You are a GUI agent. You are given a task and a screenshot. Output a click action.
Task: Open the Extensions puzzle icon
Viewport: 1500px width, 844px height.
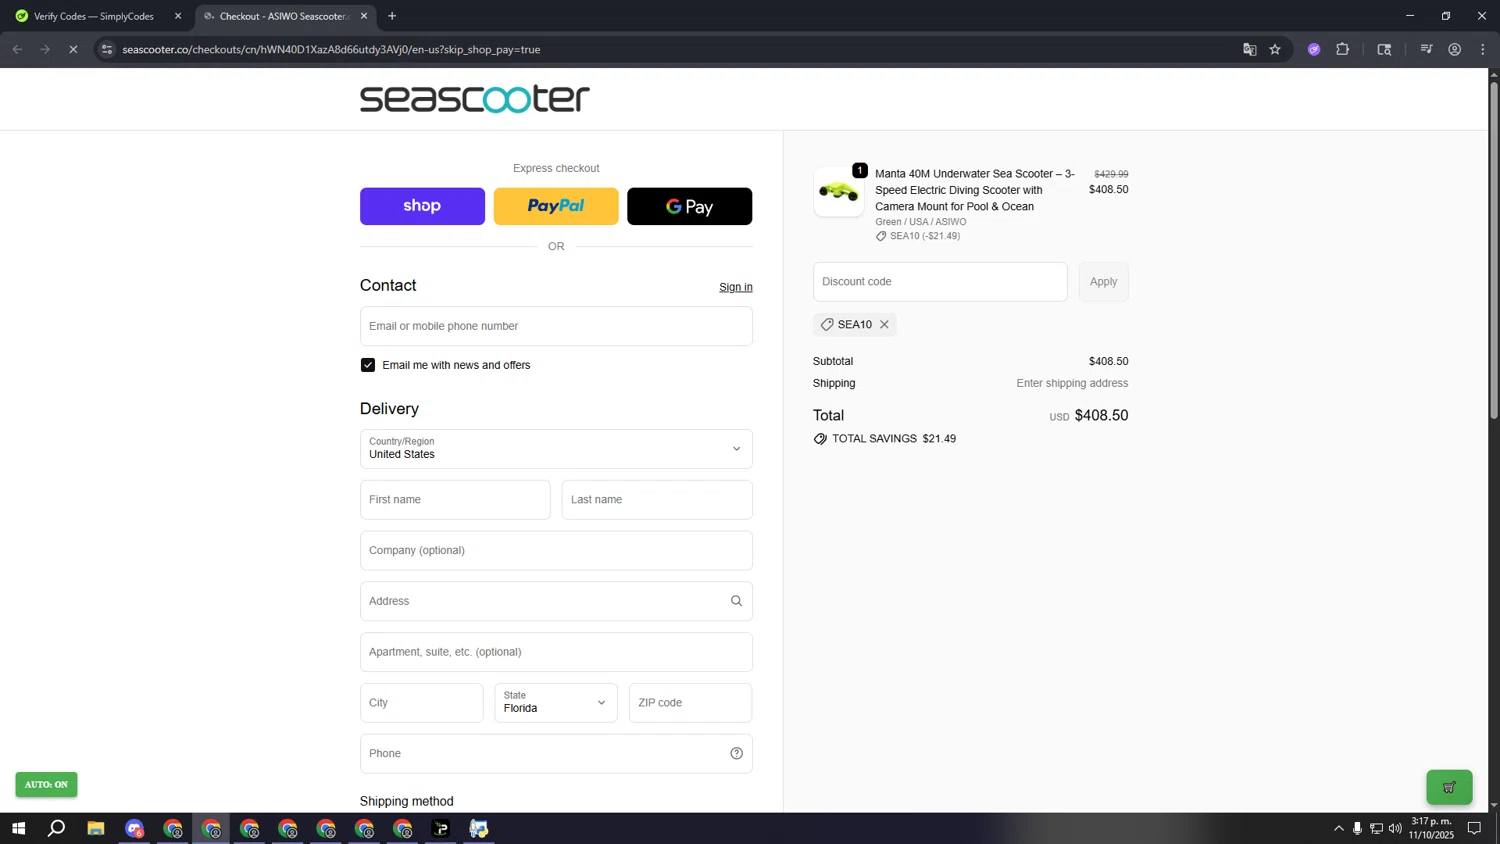1342,49
